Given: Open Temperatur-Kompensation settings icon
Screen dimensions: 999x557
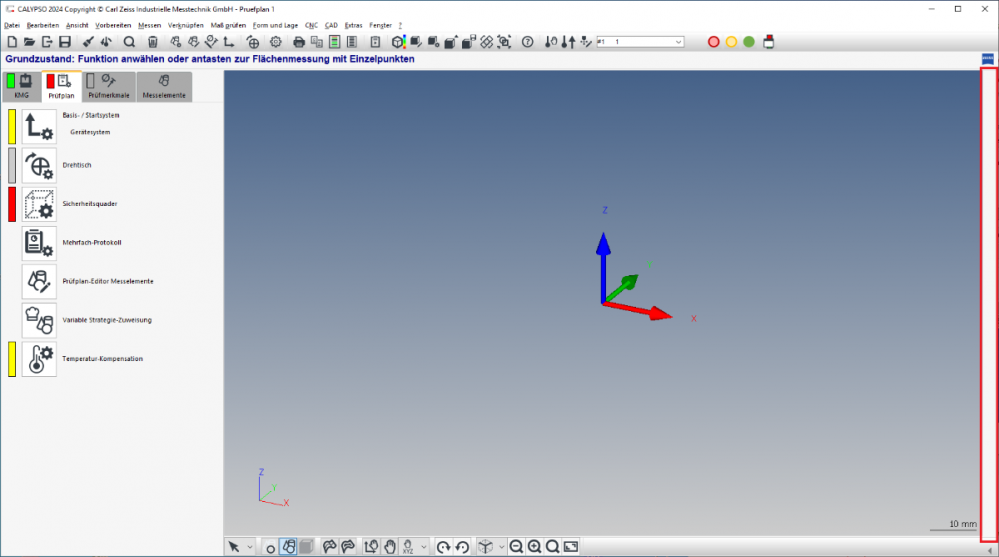Looking at the screenshot, I should [39, 359].
